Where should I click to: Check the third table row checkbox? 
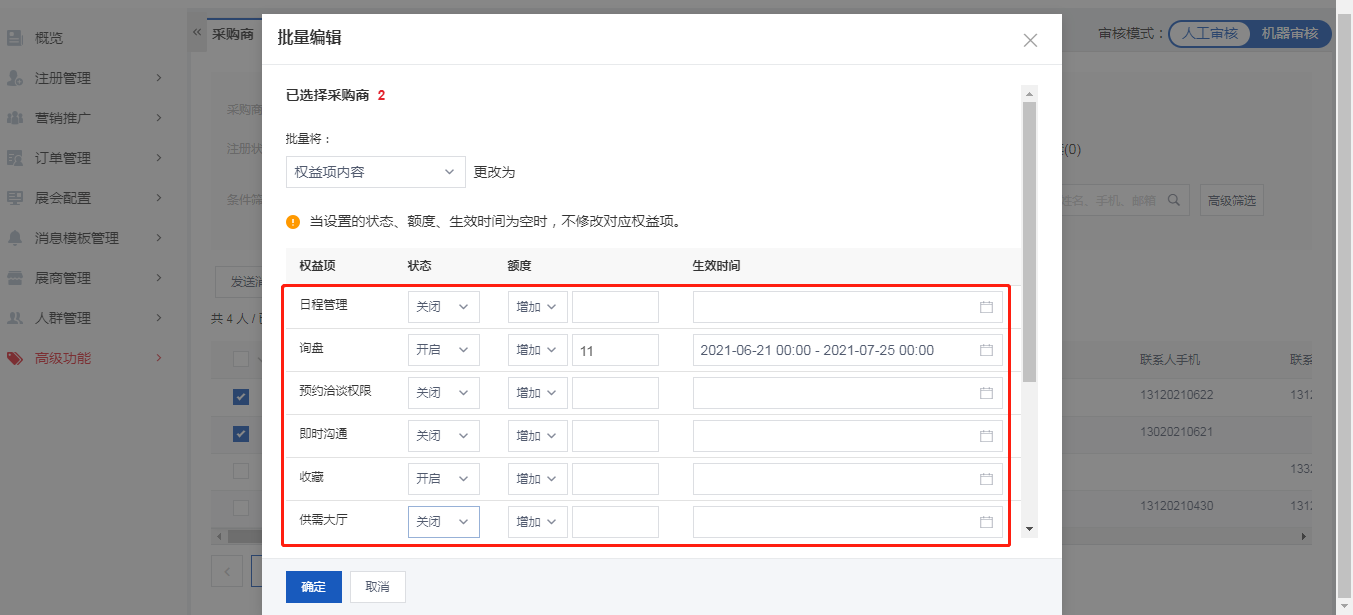pos(241,470)
